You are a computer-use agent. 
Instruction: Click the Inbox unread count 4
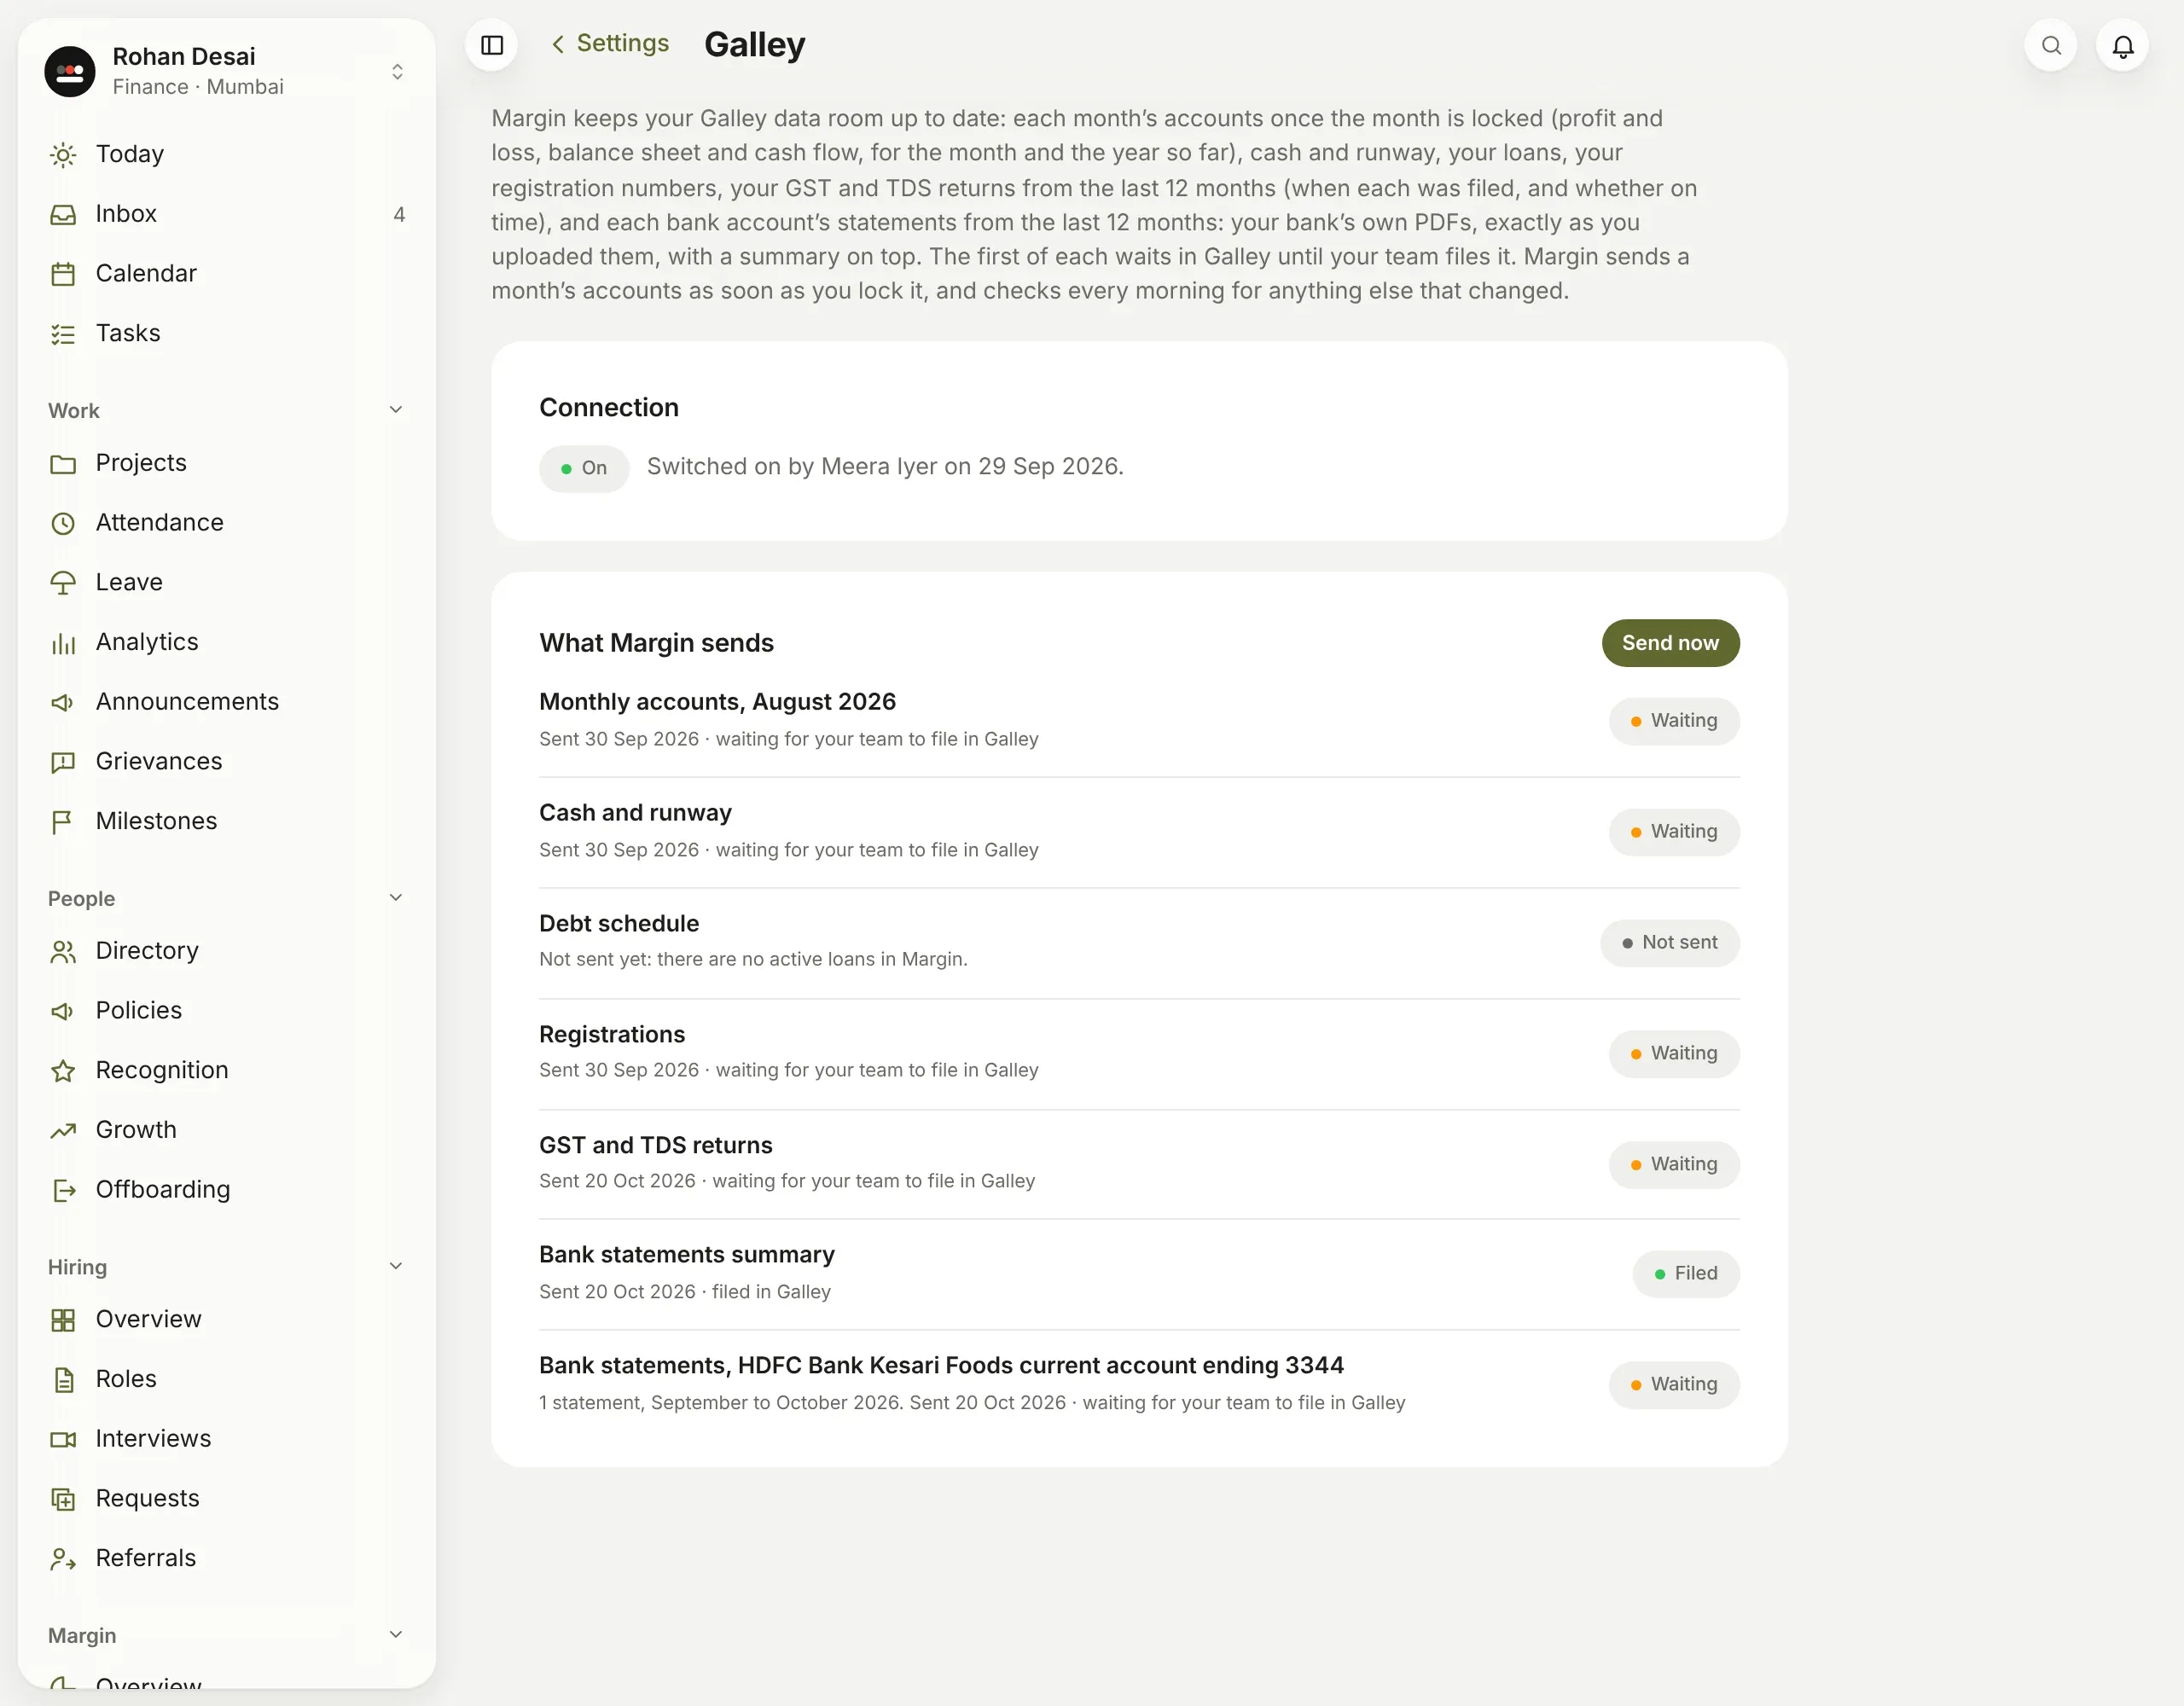(x=399, y=215)
